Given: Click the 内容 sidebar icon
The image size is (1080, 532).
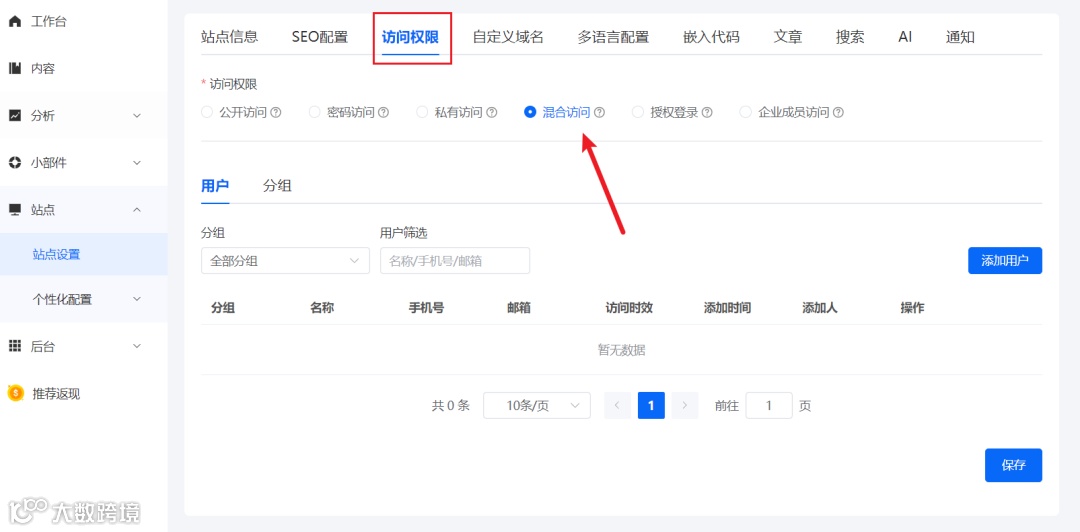Looking at the screenshot, I should point(14,68).
